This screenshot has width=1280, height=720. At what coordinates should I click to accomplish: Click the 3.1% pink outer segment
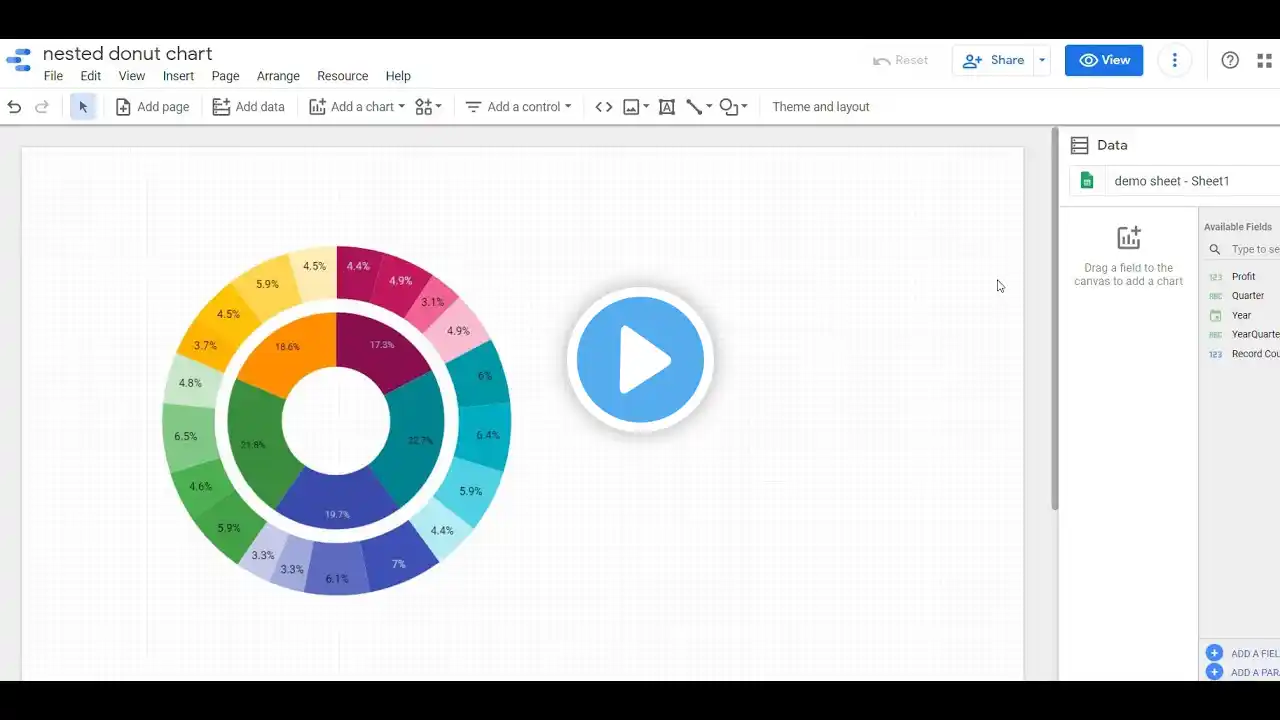coord(433,302)
